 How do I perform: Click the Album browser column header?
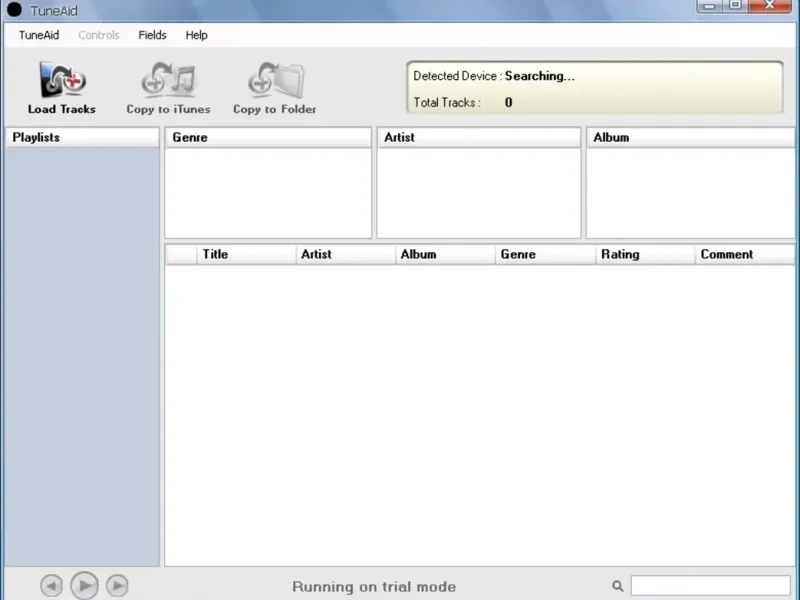point(691,137)
